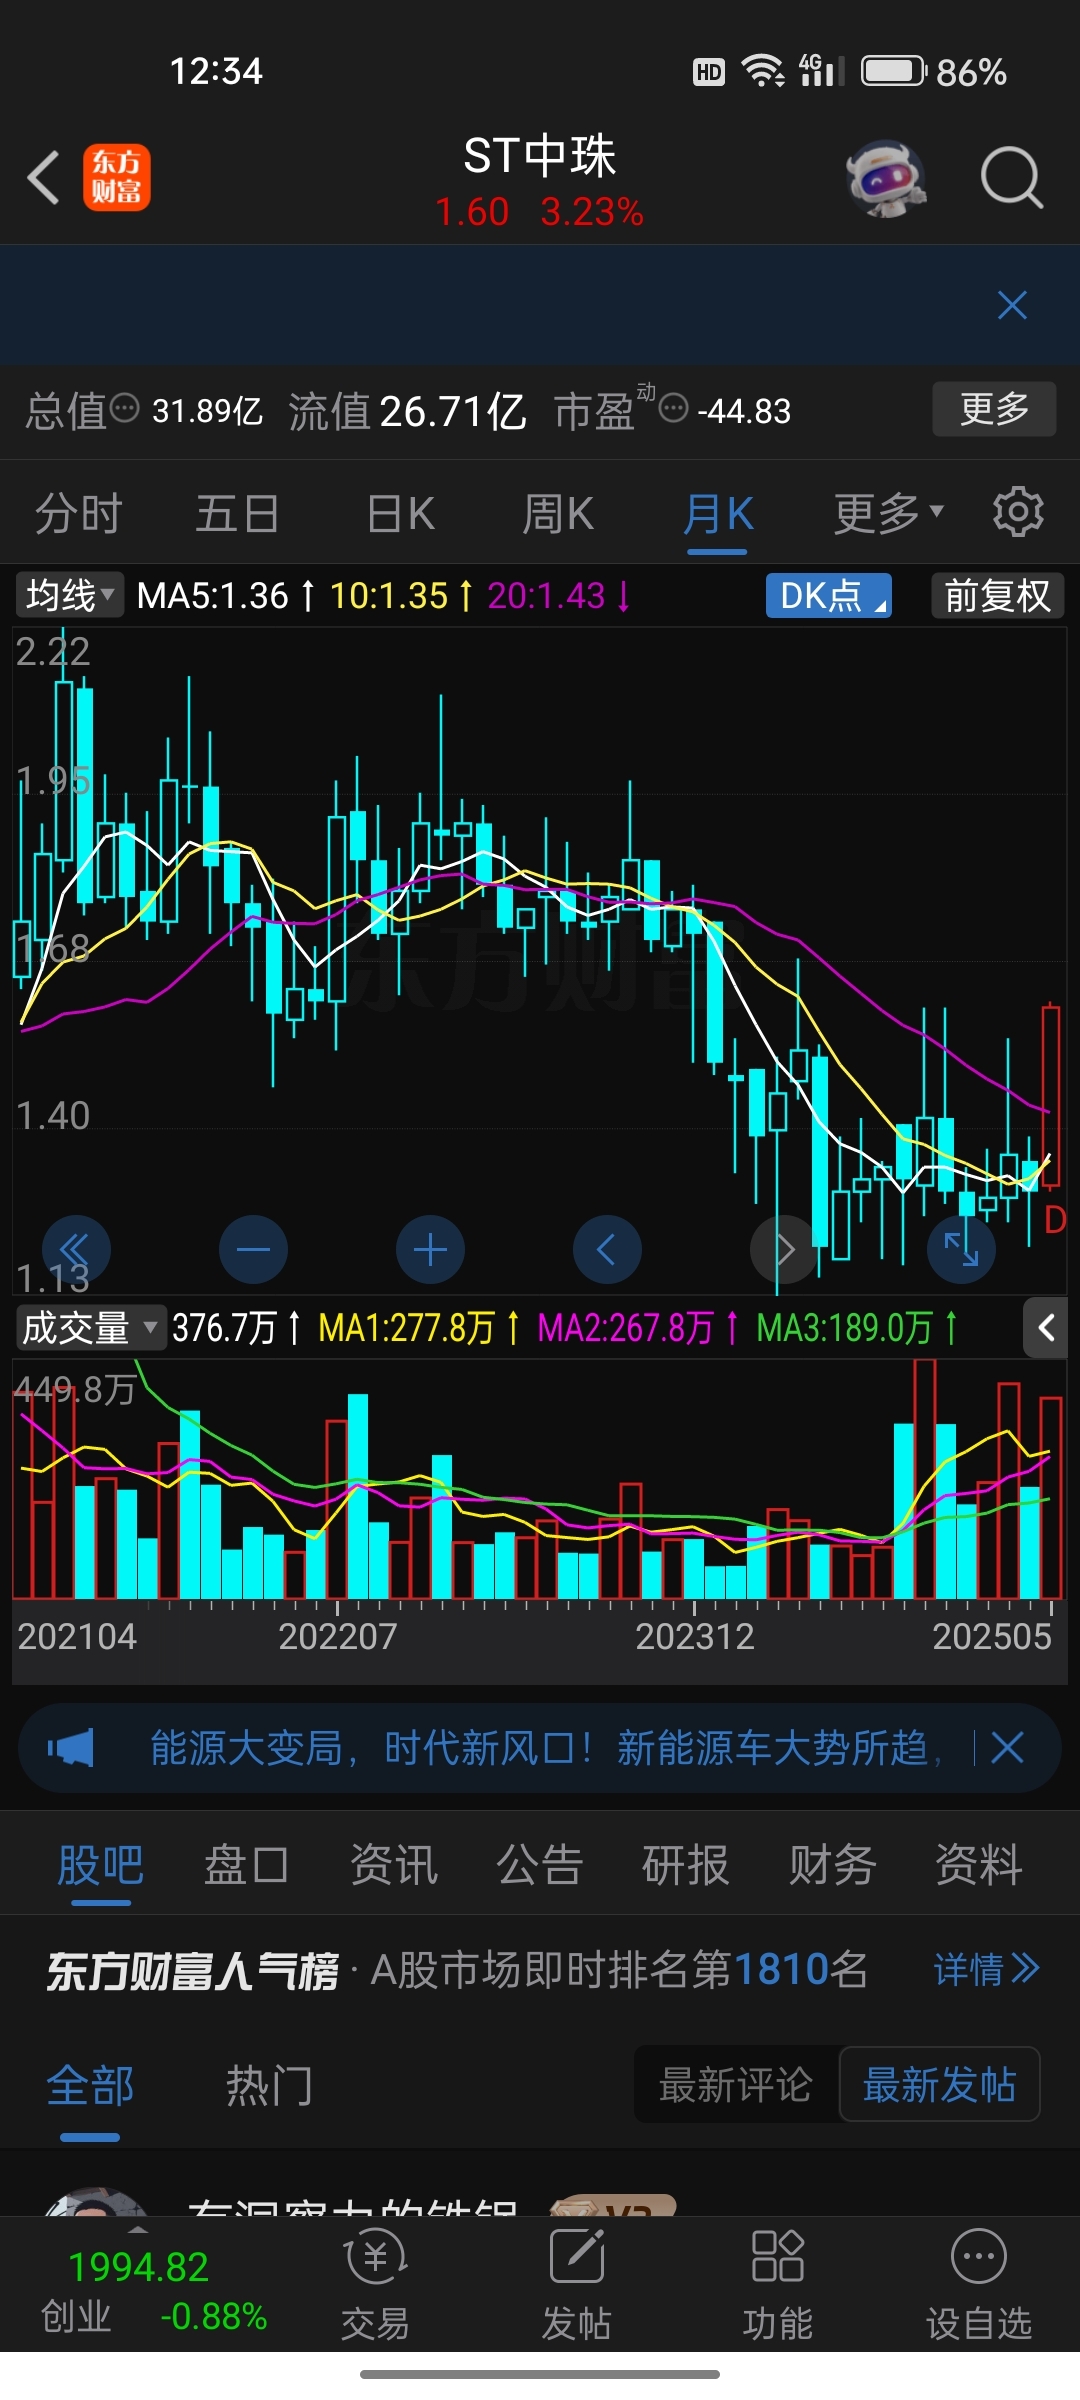Switch to 日K chart tab
This screenshot has height=2400, width=1080.
click(400, 513)
